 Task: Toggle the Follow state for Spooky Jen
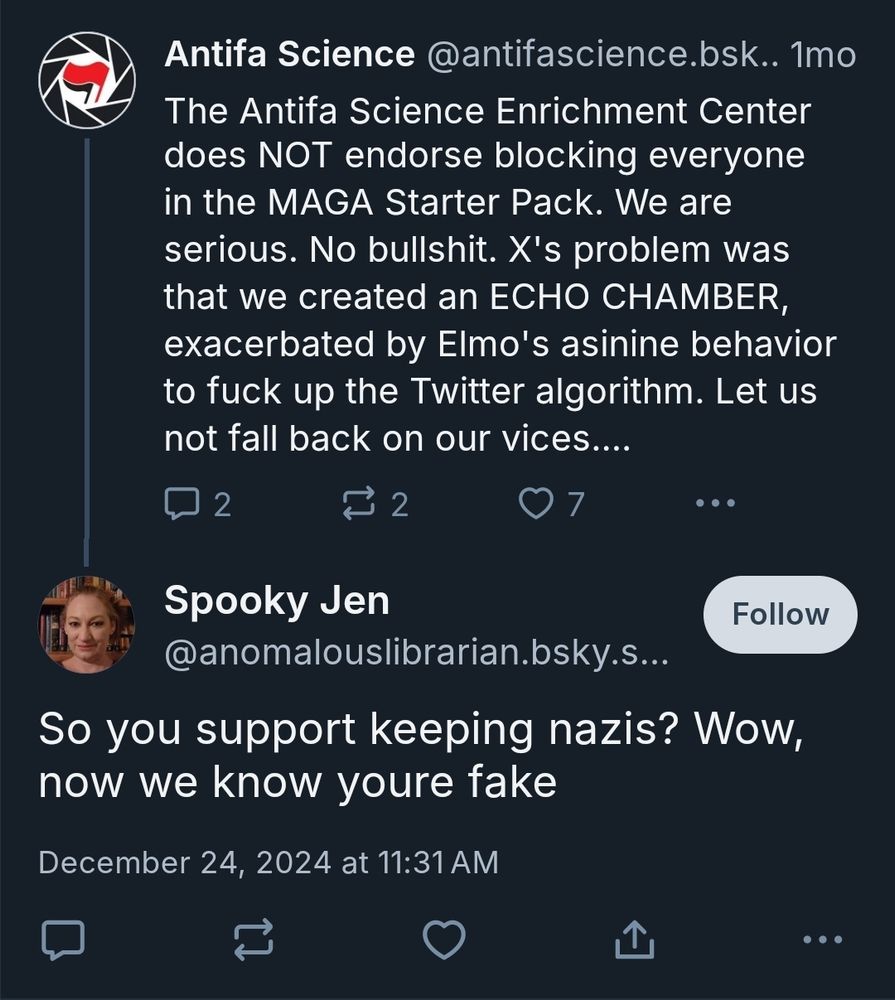click(x=780, y=613)
